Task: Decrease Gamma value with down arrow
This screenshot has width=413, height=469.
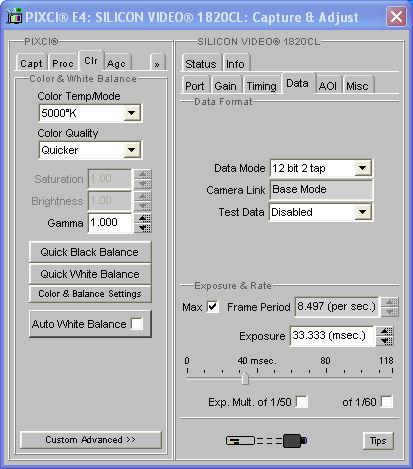Action: tap(144, 228)
